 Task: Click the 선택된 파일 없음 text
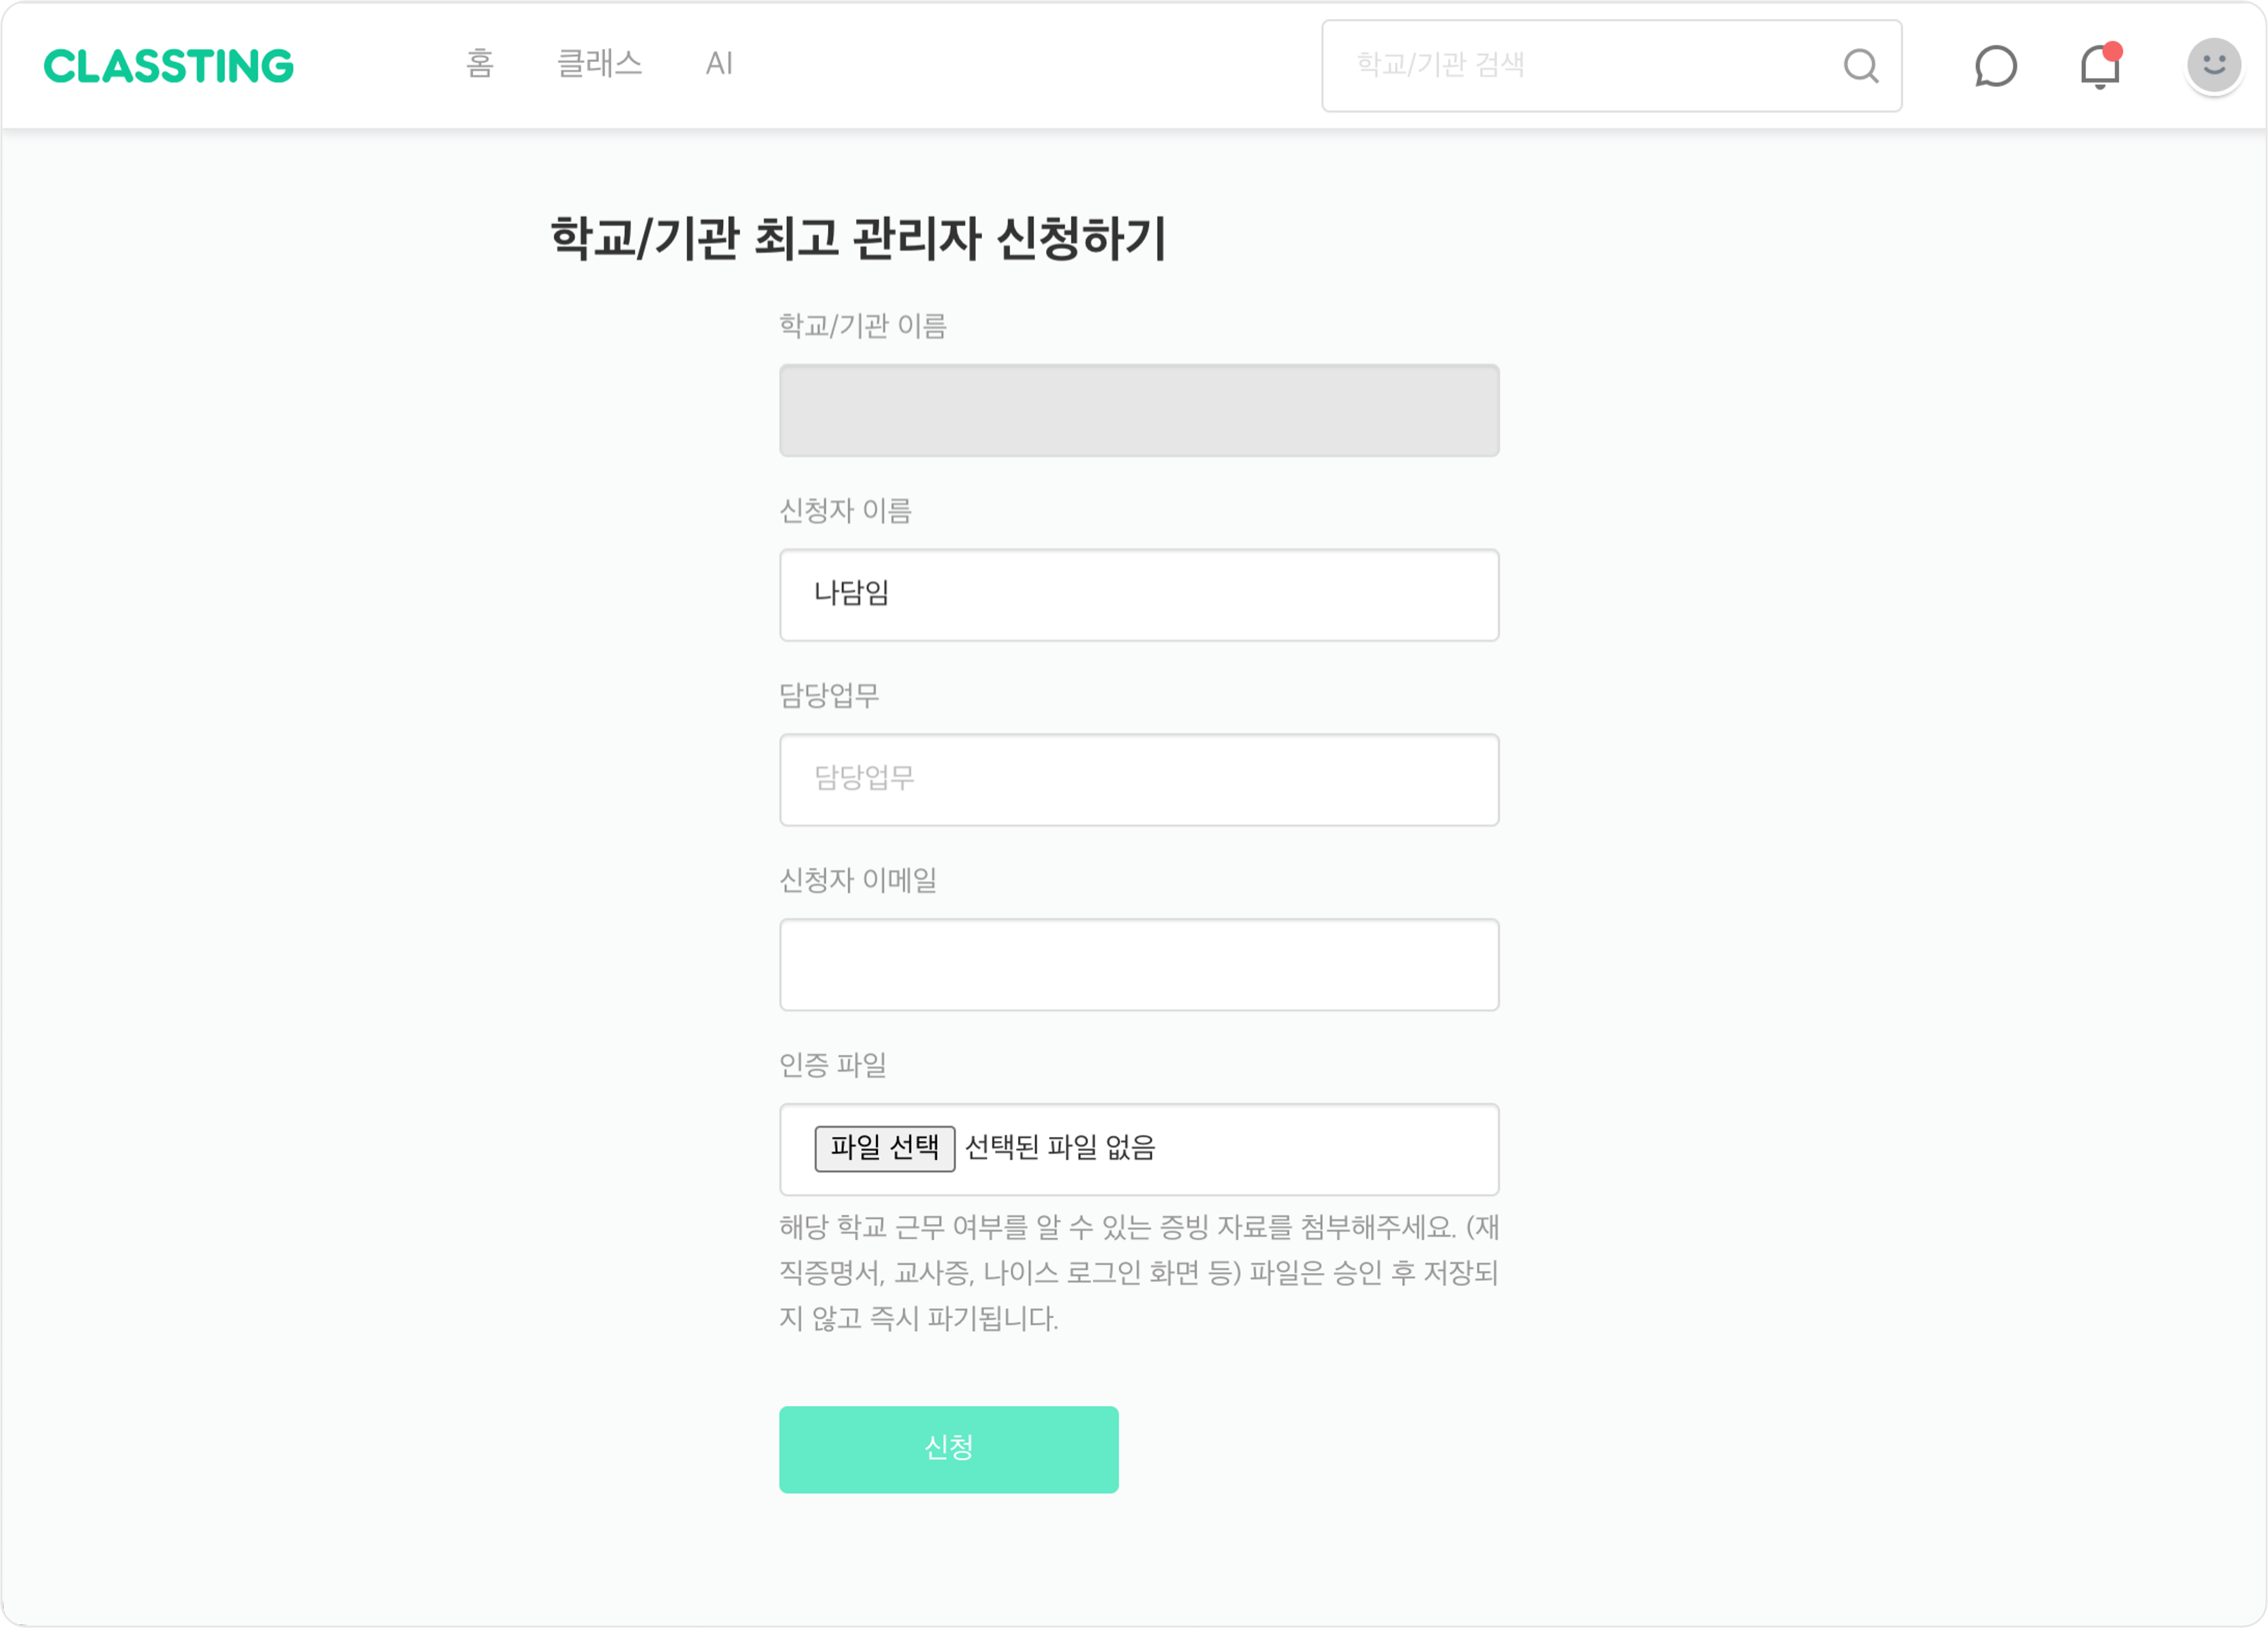click(1060, 1148)
